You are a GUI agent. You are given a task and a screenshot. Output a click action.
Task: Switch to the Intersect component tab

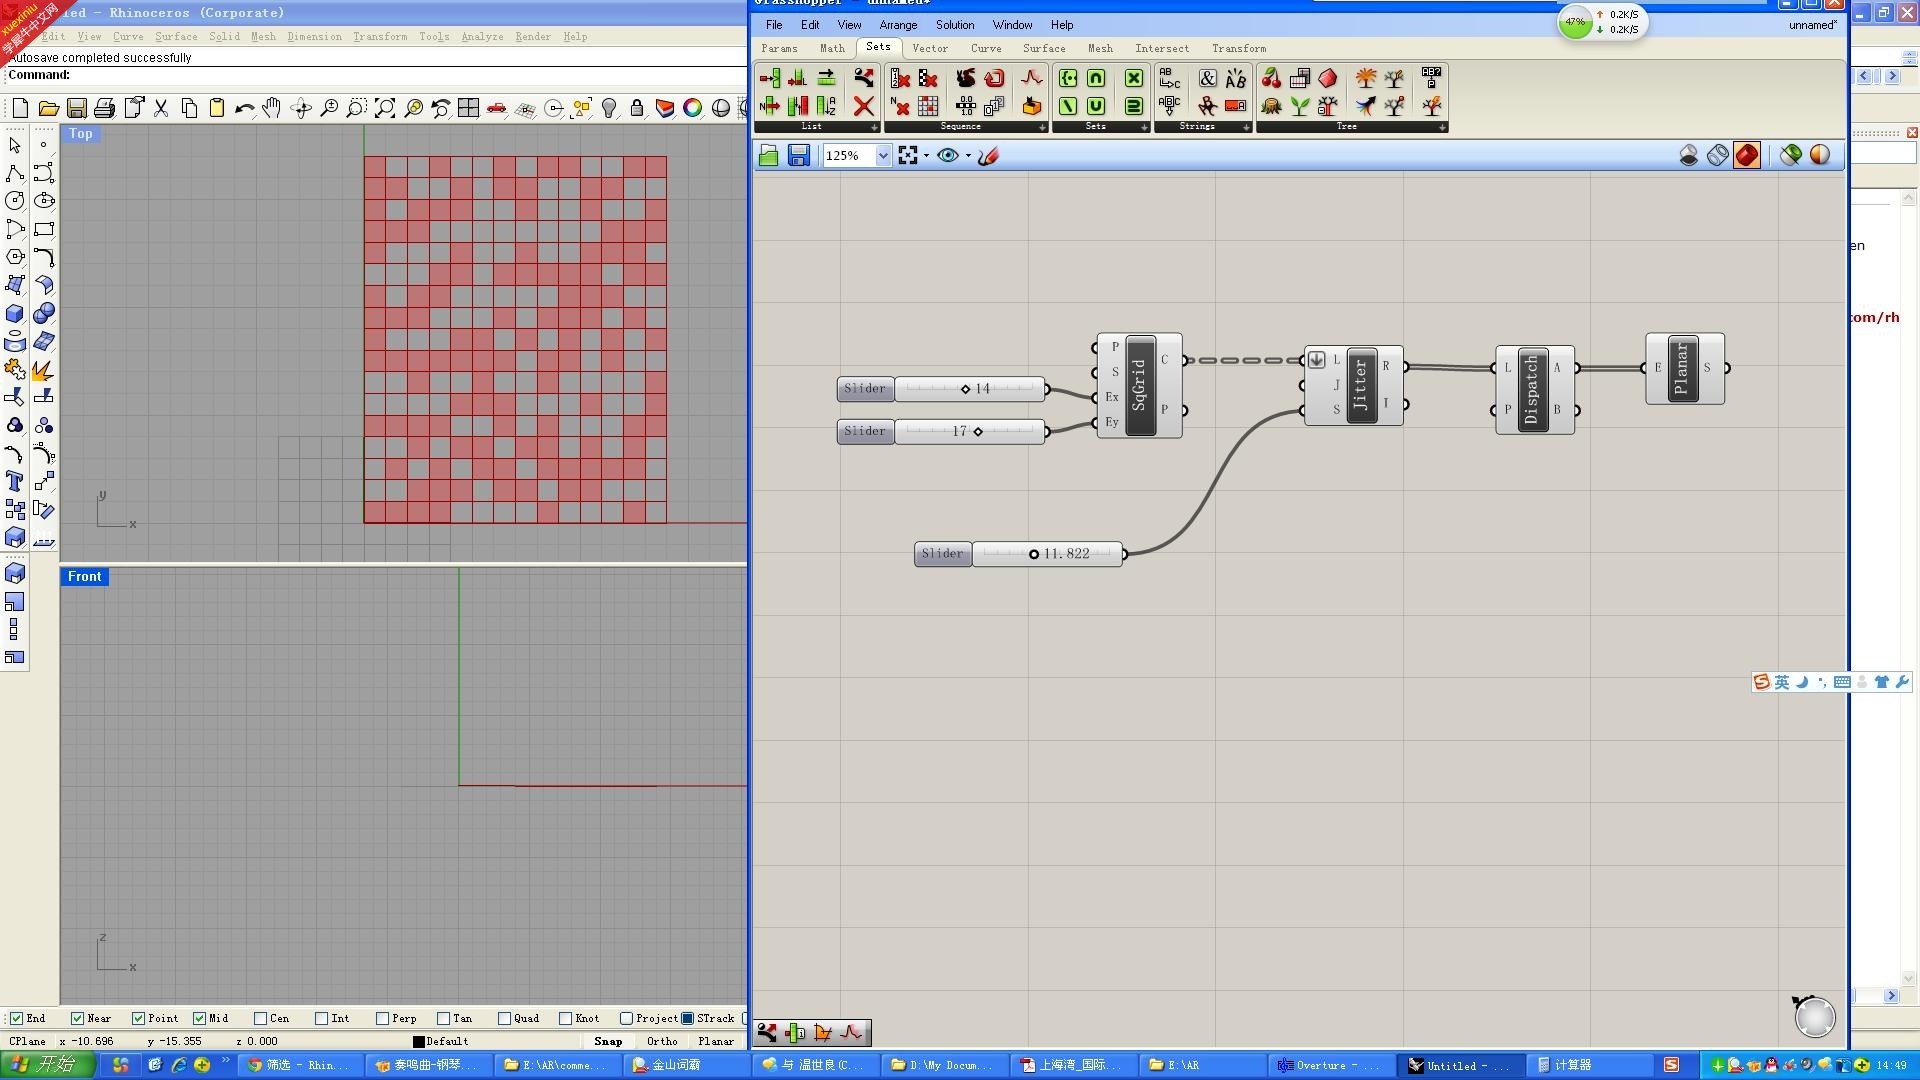point(1162,48)
